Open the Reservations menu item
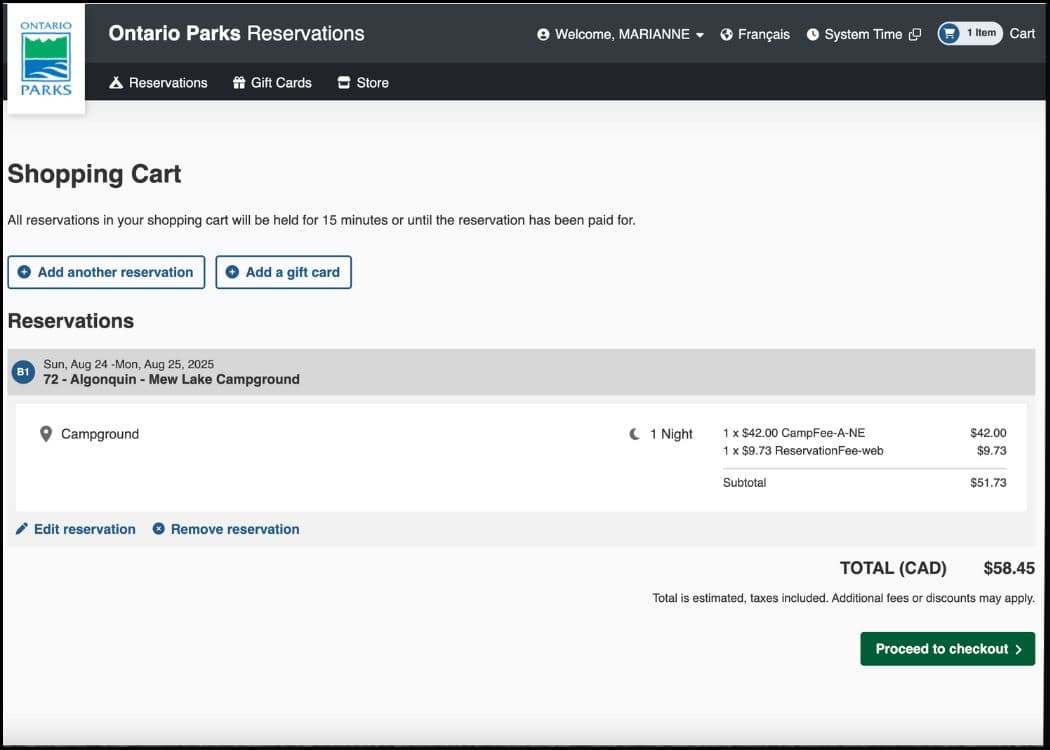The height and width of the screenshot is (750, 1050). coord(158,82)
